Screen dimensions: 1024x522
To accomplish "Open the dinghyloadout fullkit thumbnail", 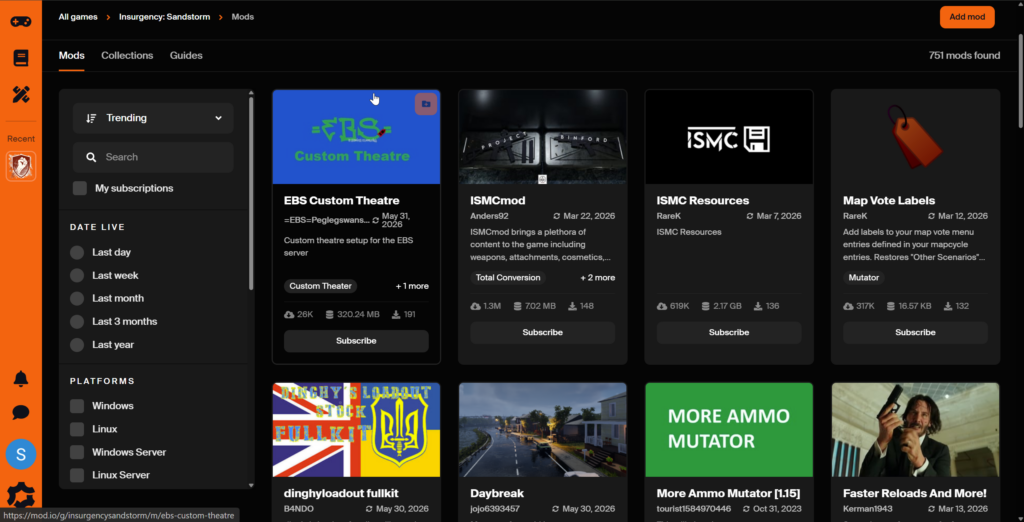I will [356, 430].
